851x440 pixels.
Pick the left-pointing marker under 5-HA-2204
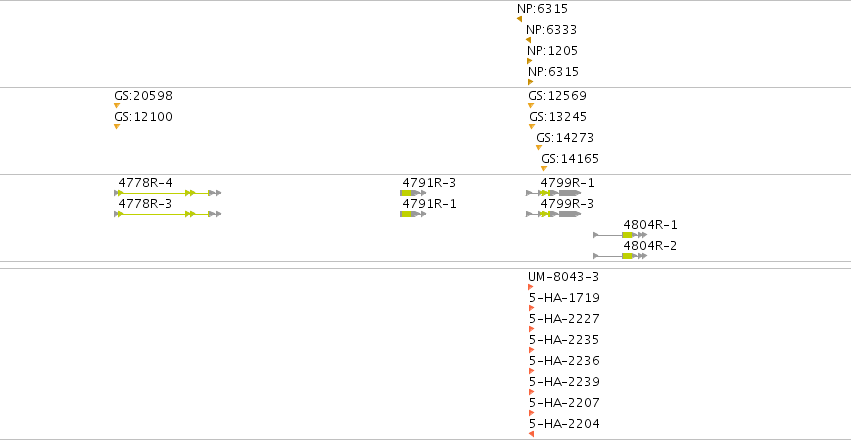[x=531, y=434]
